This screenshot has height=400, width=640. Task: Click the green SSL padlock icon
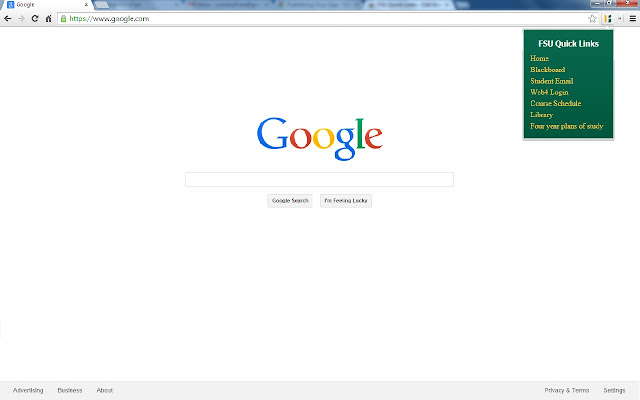coord(63,18)
